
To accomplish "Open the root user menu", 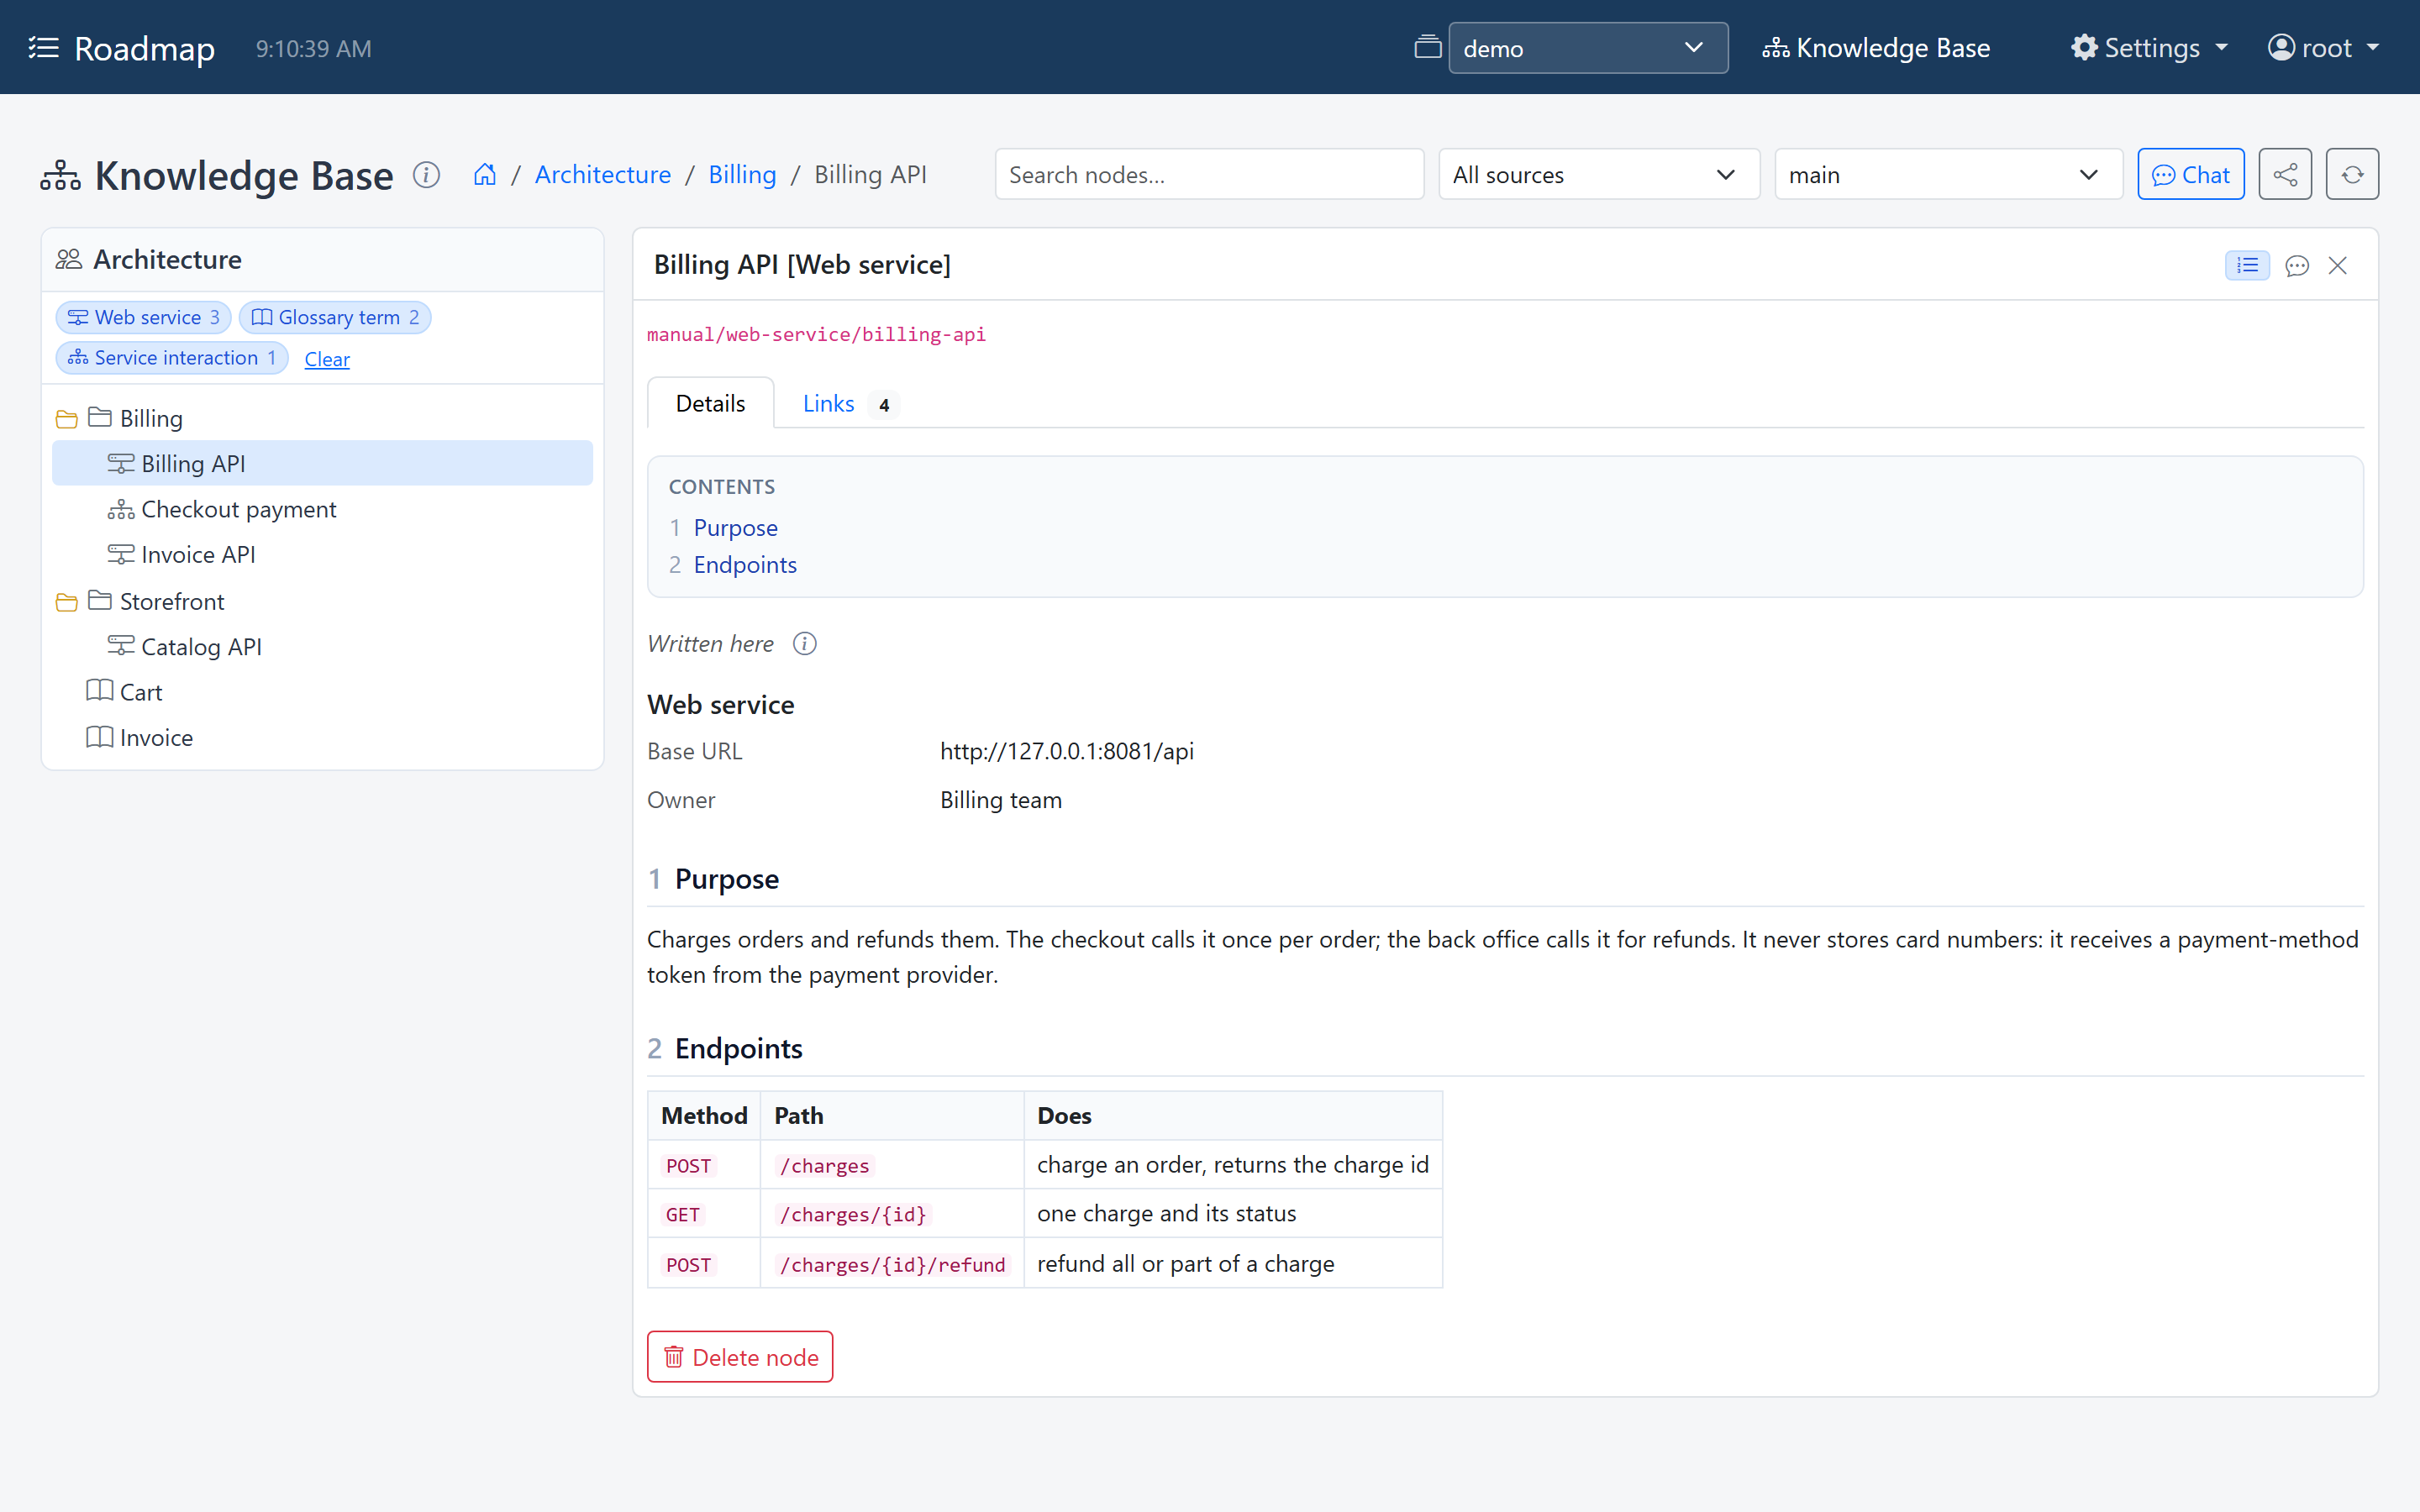I will tap(2323, 48).
